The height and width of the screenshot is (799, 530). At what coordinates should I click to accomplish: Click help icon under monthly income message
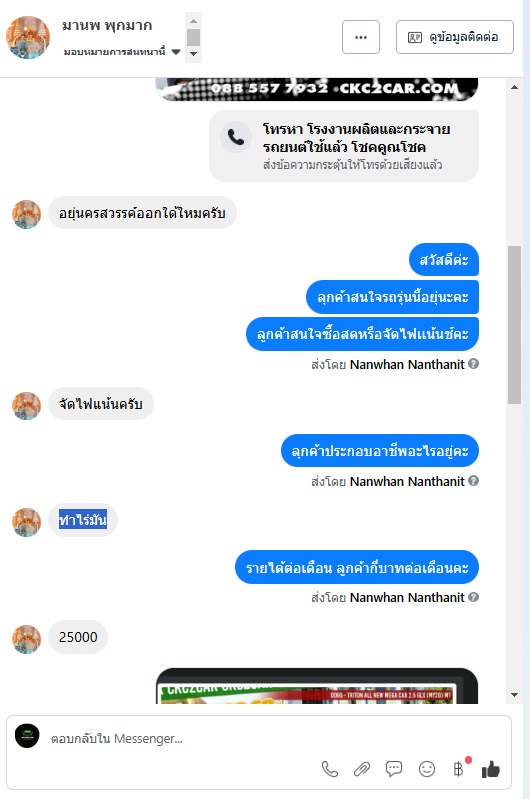473,597
